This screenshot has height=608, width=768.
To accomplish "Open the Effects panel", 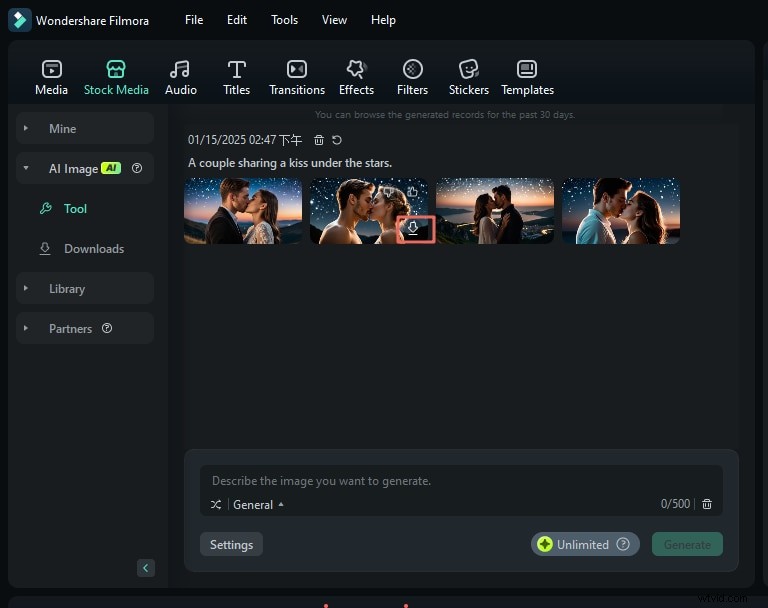I will 356,78.
